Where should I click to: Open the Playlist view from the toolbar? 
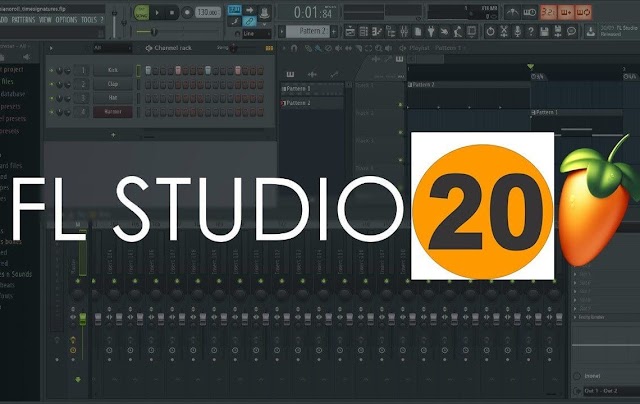pyautogui.click(x=350, y=31)
